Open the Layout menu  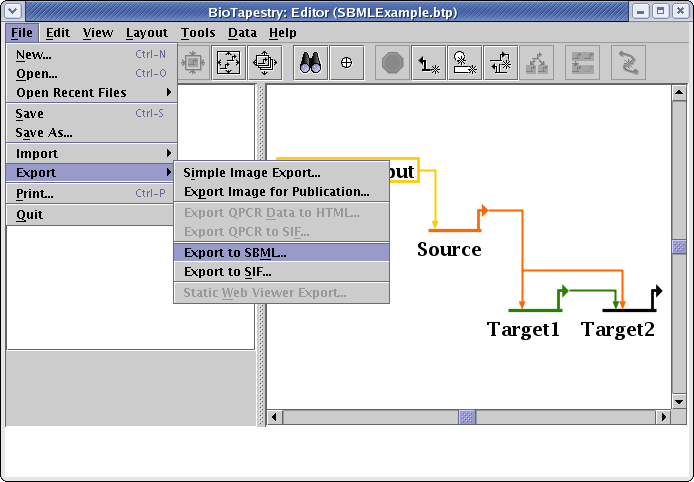(x=147, y=32)
